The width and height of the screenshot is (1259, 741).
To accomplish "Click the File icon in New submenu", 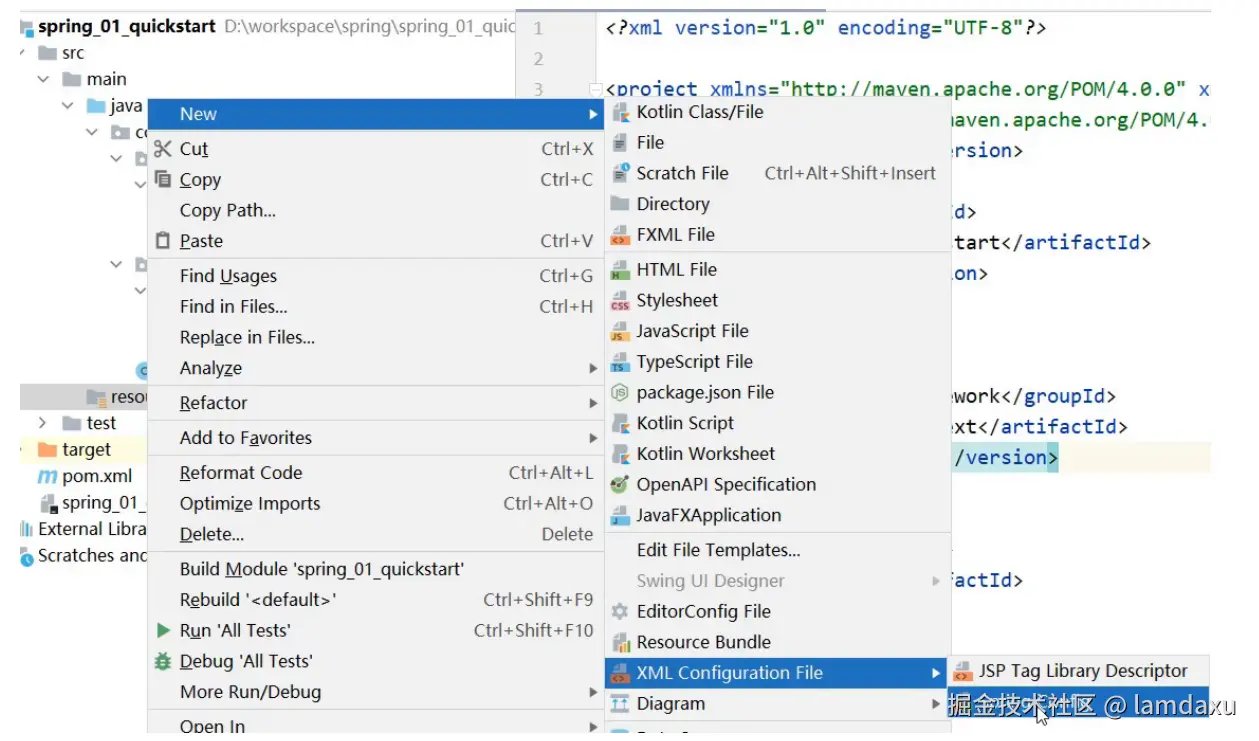I will (620, 143).
